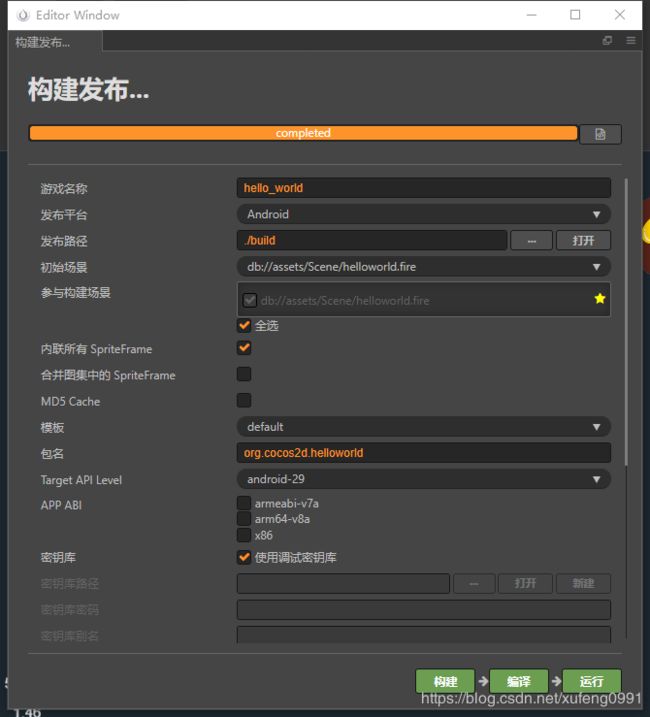The width and height of the screenshot is (650, 717).
Task: Click the 打开 button for keystore path
Action: (x=525, y=583)
